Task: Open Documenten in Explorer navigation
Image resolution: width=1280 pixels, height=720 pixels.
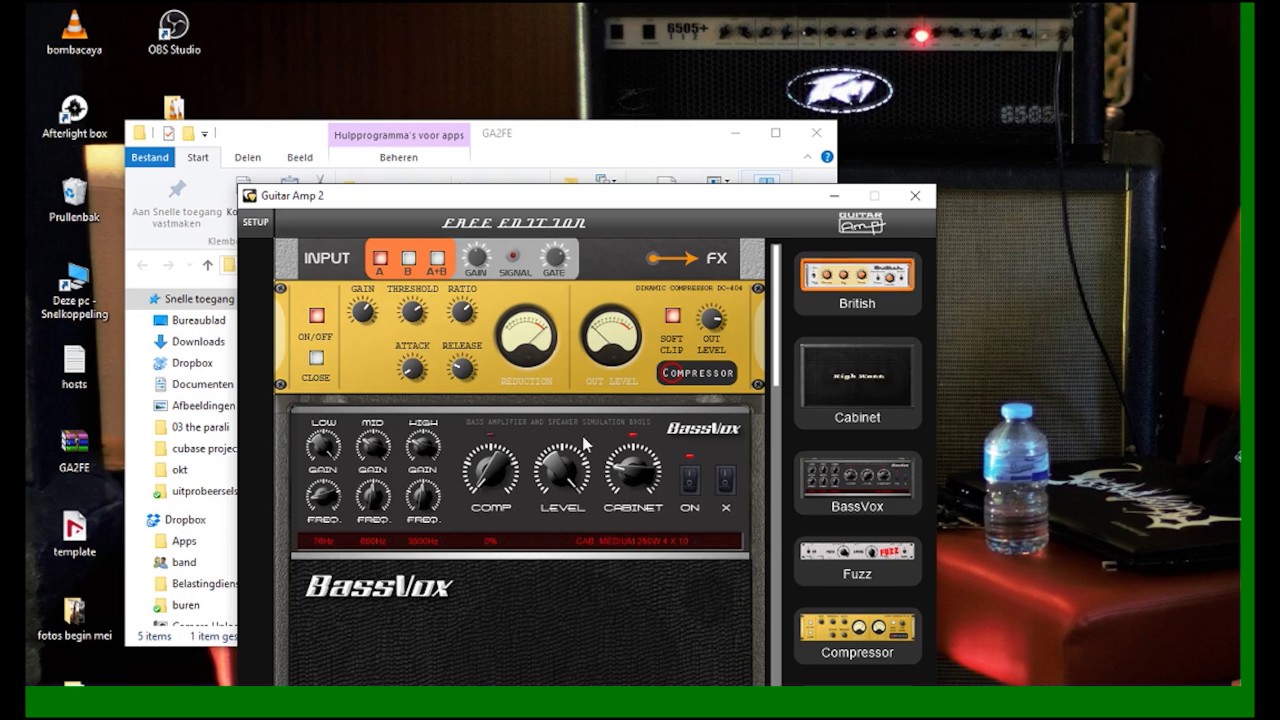Action: click(x=194, y=384)
